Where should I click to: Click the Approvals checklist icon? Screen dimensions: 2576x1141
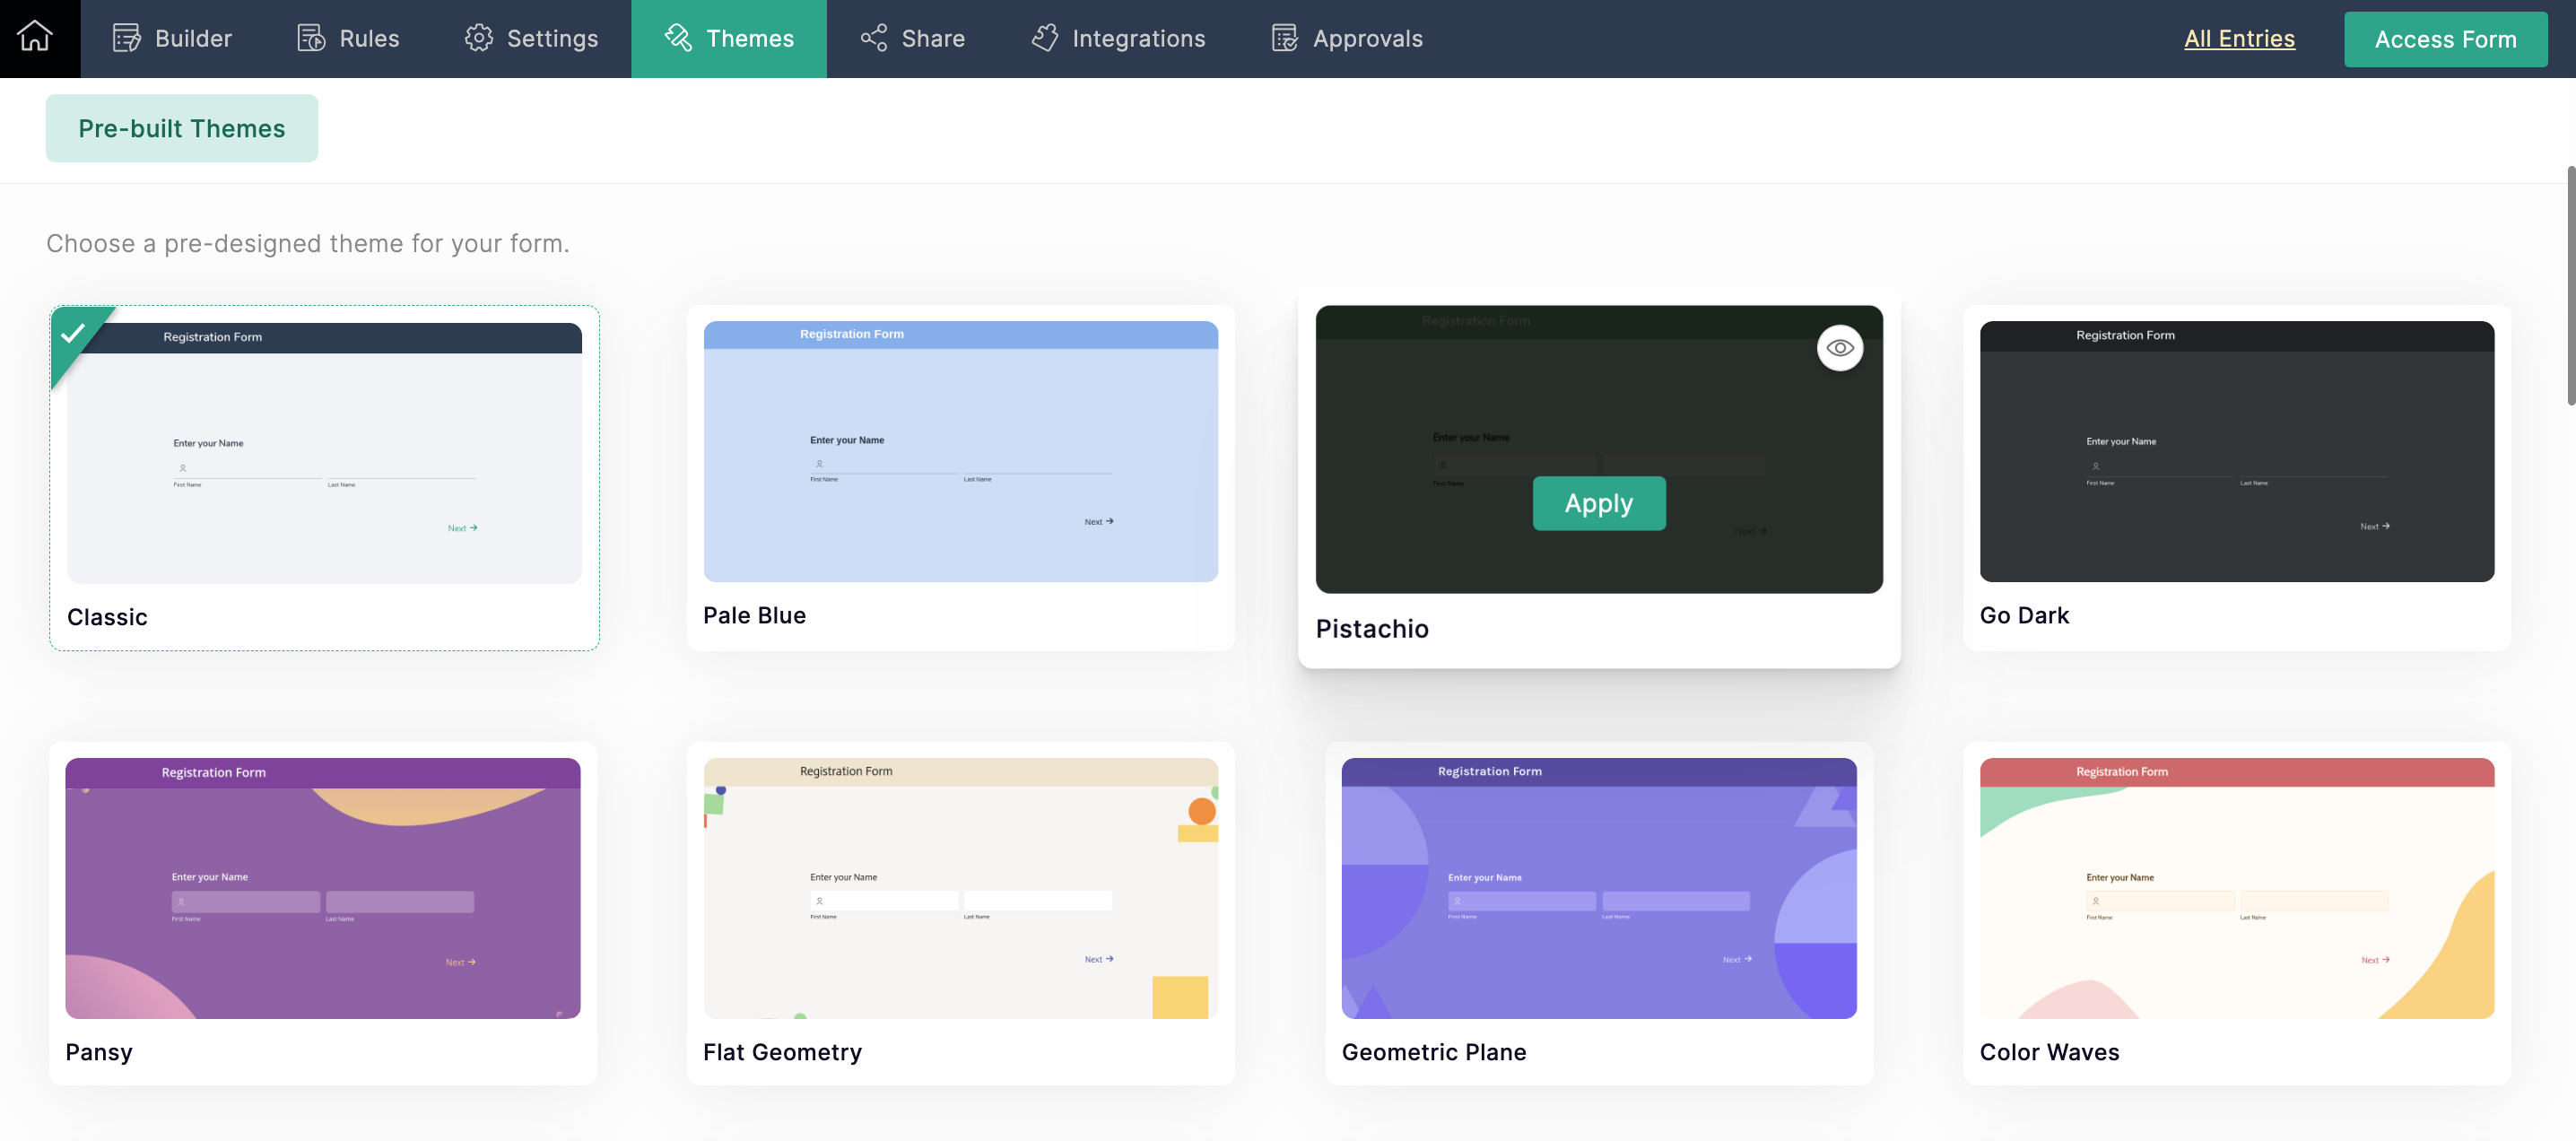pyautogui.click(x=1285, y=38)
